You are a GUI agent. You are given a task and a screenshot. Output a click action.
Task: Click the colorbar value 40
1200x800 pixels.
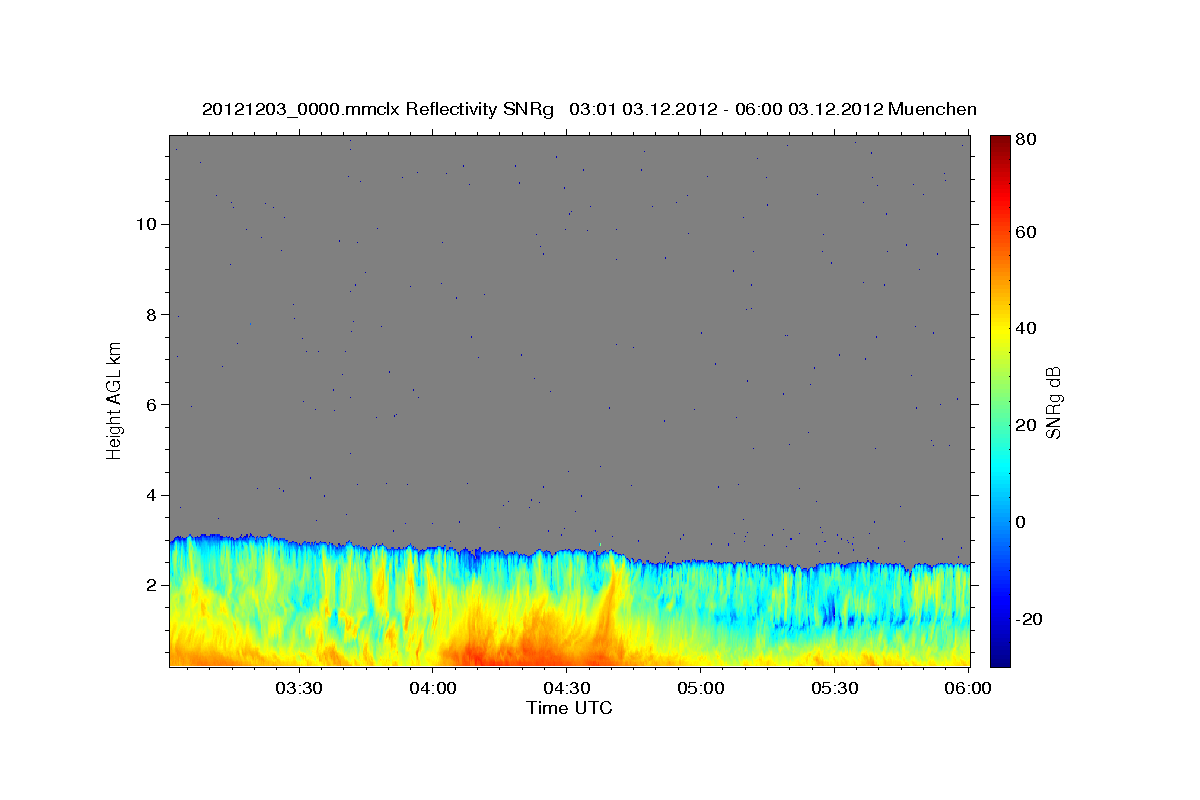click(x=1028, y=328)
